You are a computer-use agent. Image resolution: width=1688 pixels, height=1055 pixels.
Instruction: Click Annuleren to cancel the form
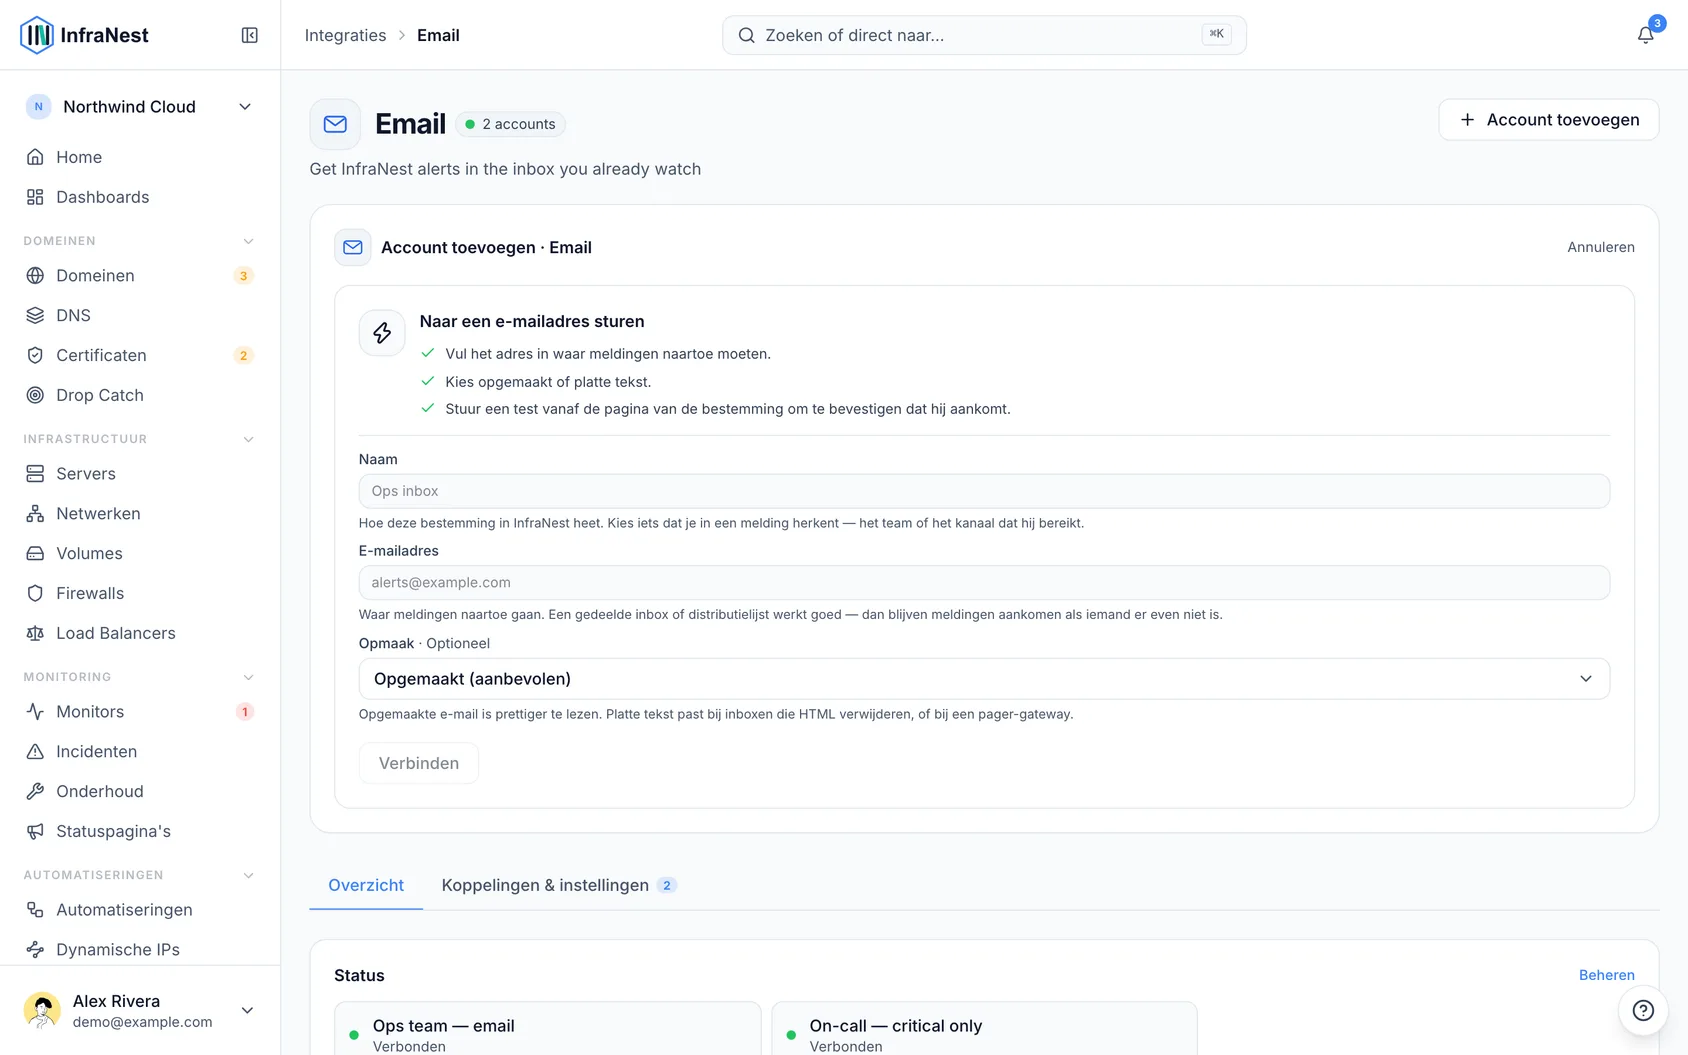[1600, 247]
